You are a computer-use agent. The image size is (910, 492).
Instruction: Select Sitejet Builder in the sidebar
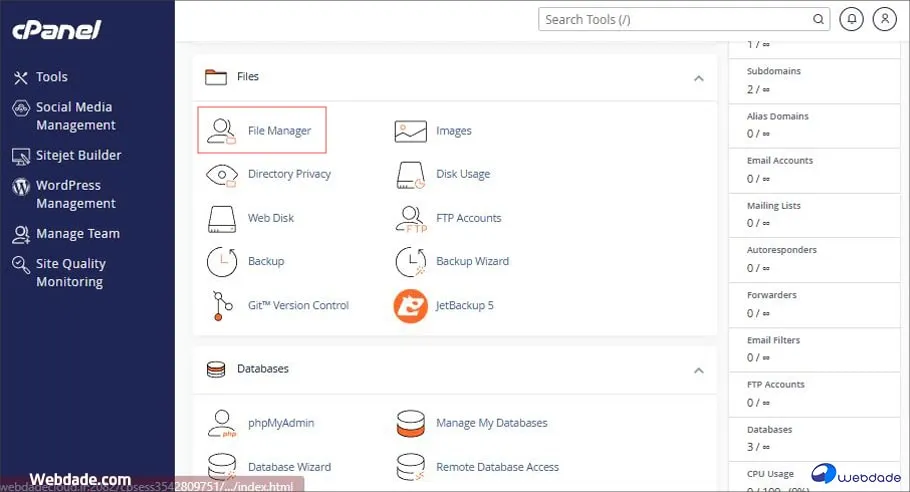click(78, 155)
